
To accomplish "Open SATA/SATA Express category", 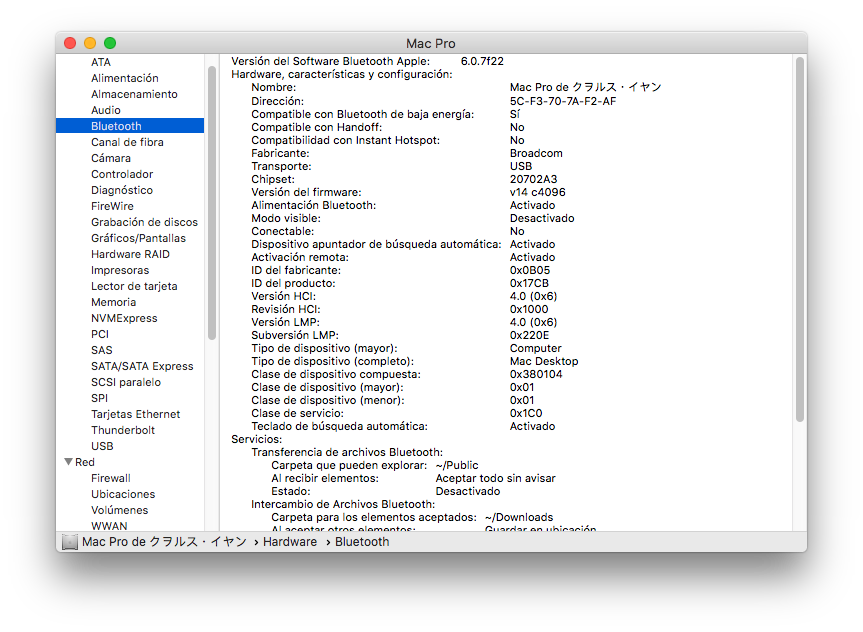I will (x=142, y=366).
